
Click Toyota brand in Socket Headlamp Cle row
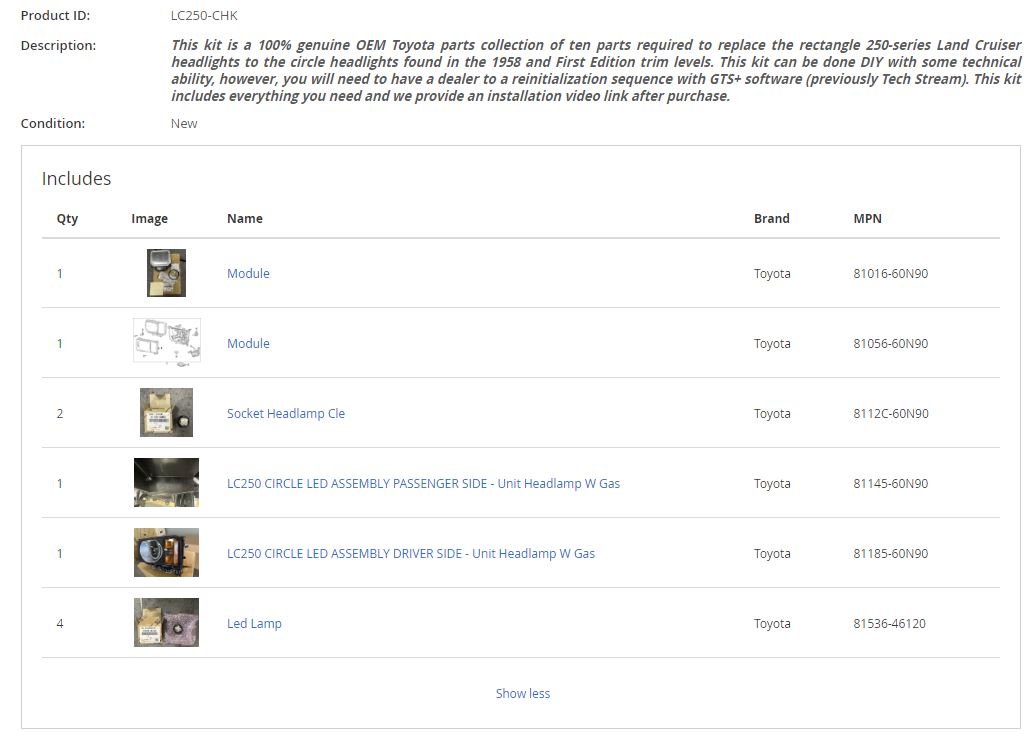(772, 413)
